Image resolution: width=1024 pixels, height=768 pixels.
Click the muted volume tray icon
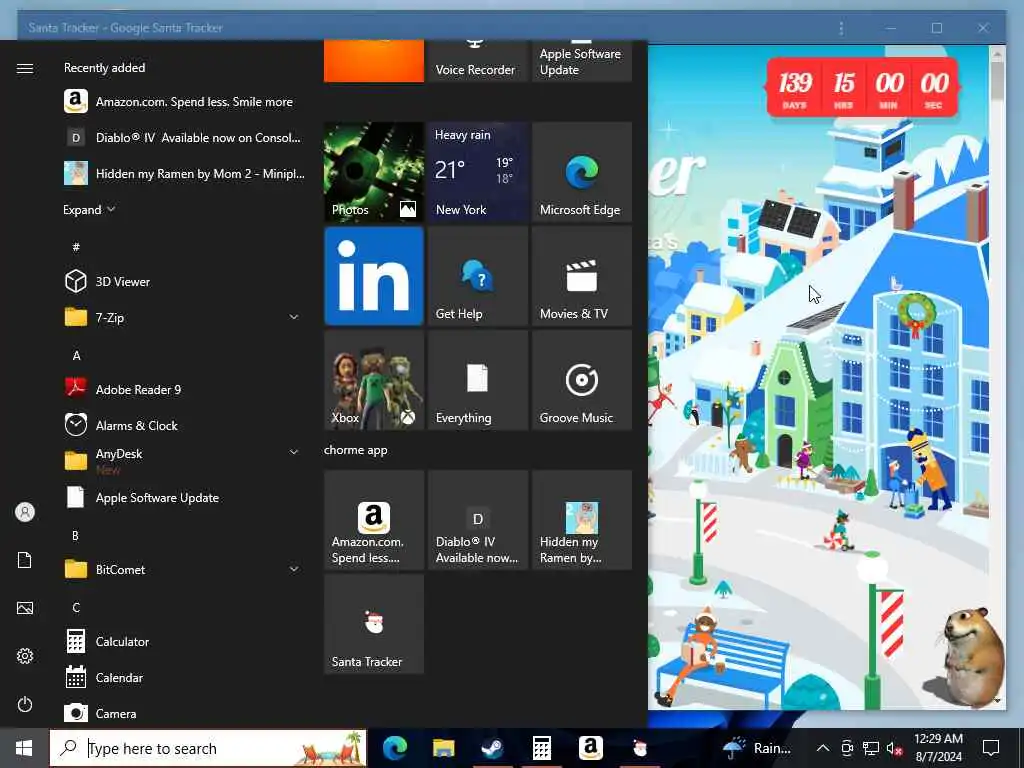pyautogui.click(x=894, y=749)
